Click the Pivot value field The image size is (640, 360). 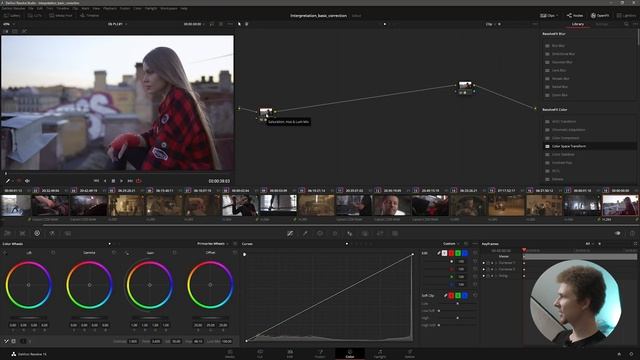(x=156, y=341)
